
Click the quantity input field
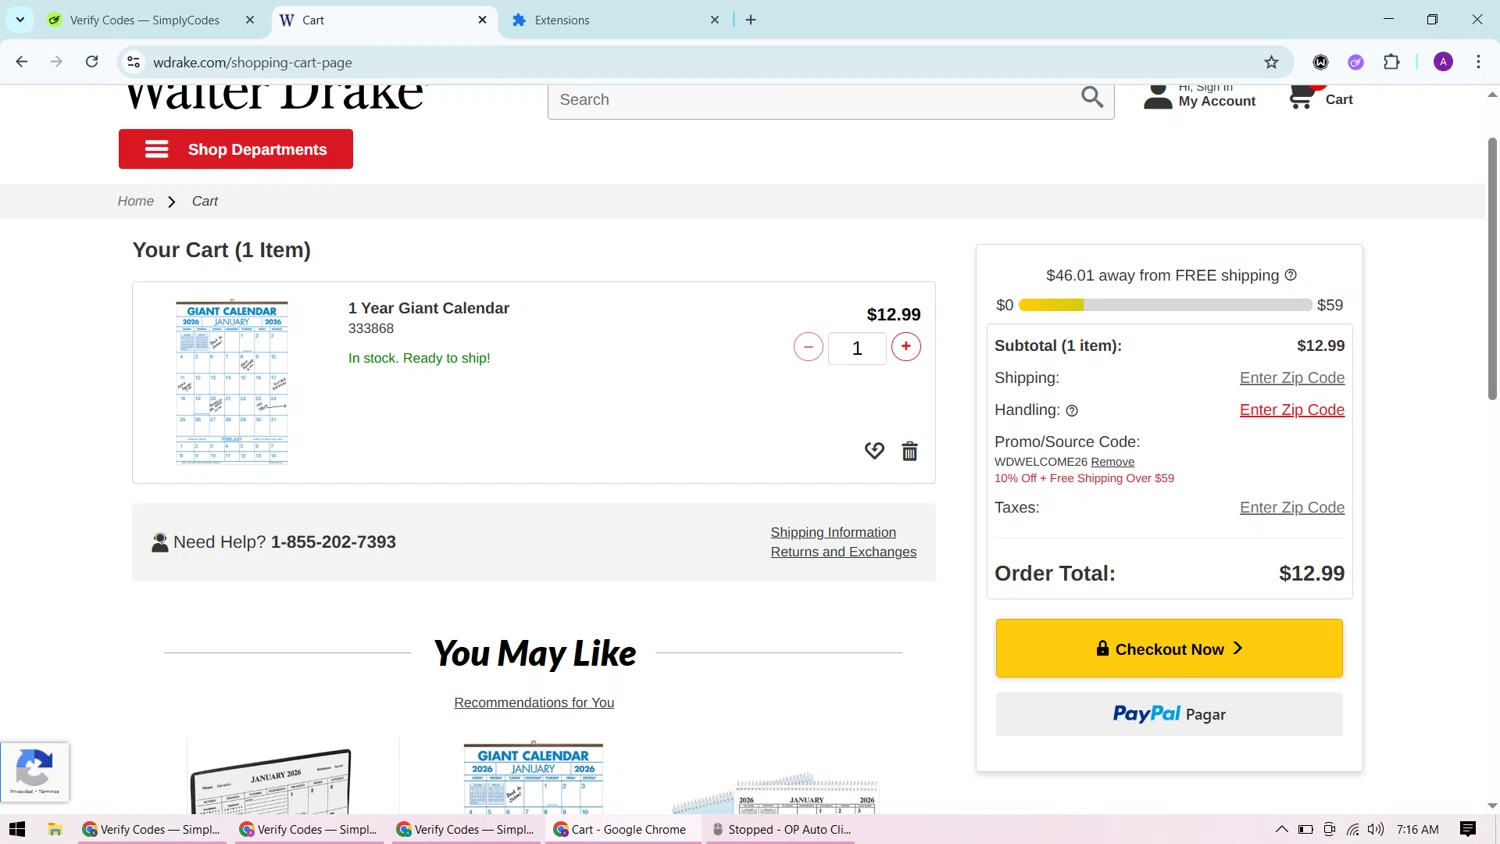[857, 348]
